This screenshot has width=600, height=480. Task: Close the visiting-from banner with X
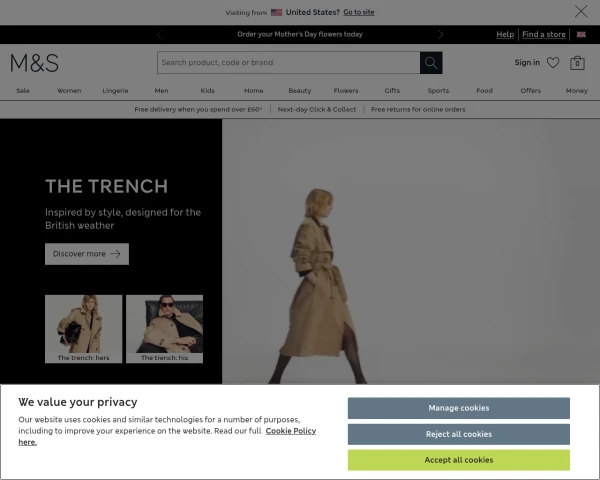coord(581,11)
